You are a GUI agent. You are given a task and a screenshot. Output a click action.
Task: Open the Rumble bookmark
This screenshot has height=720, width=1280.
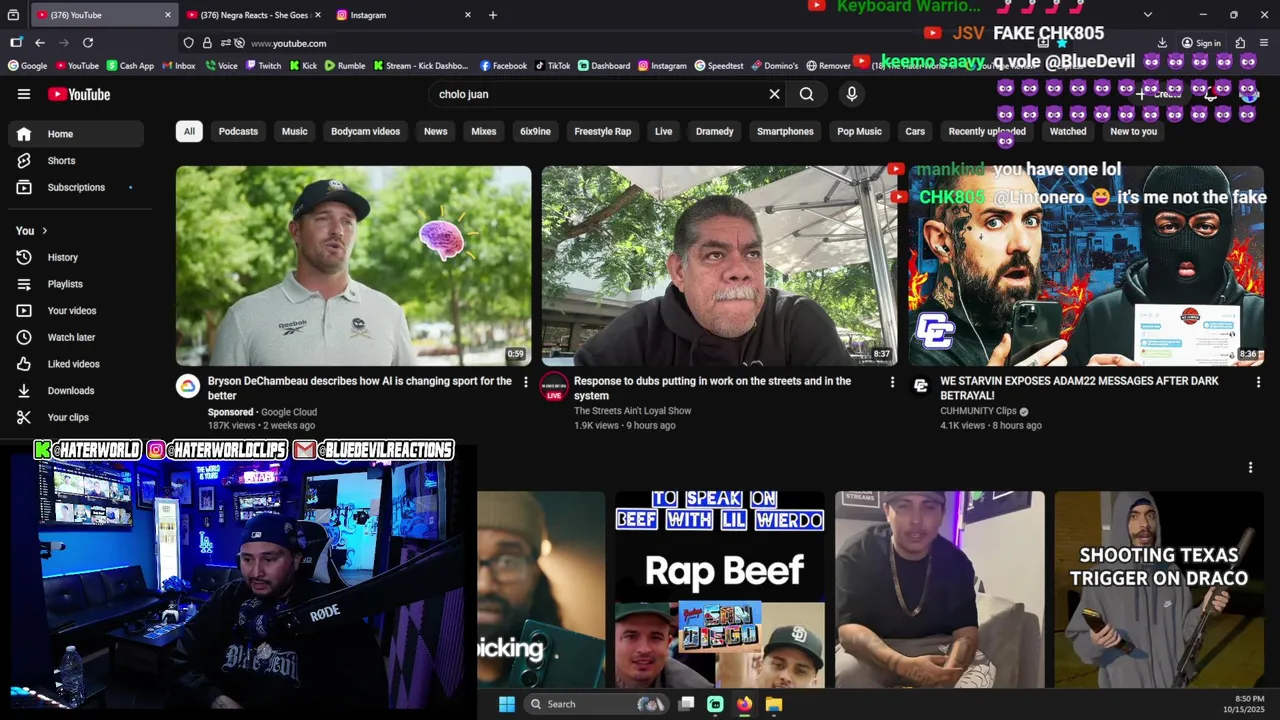[x=344, y=66]
